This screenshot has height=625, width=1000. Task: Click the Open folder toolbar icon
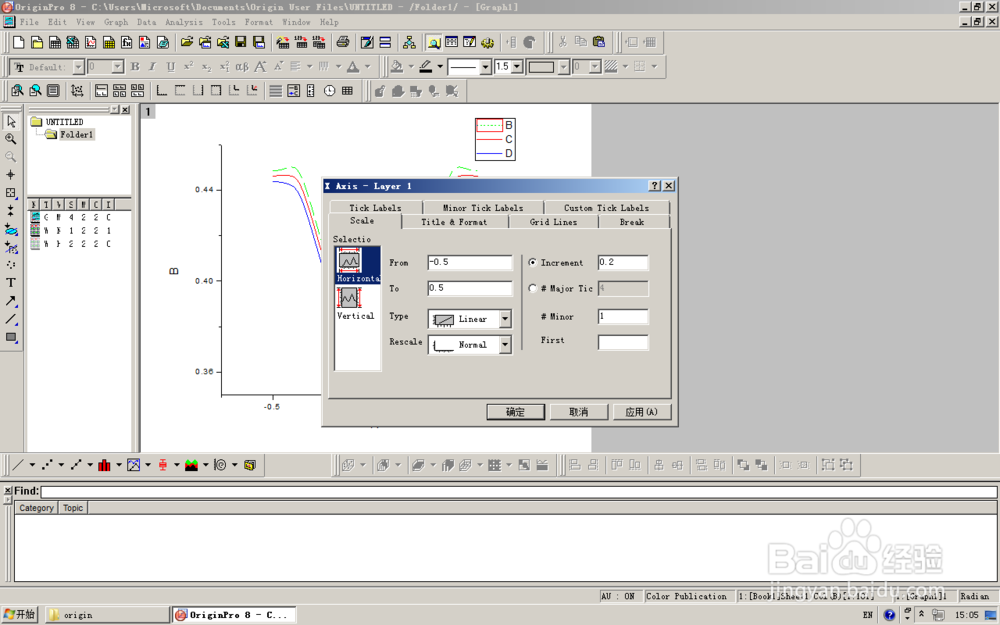tap(187, 43)
